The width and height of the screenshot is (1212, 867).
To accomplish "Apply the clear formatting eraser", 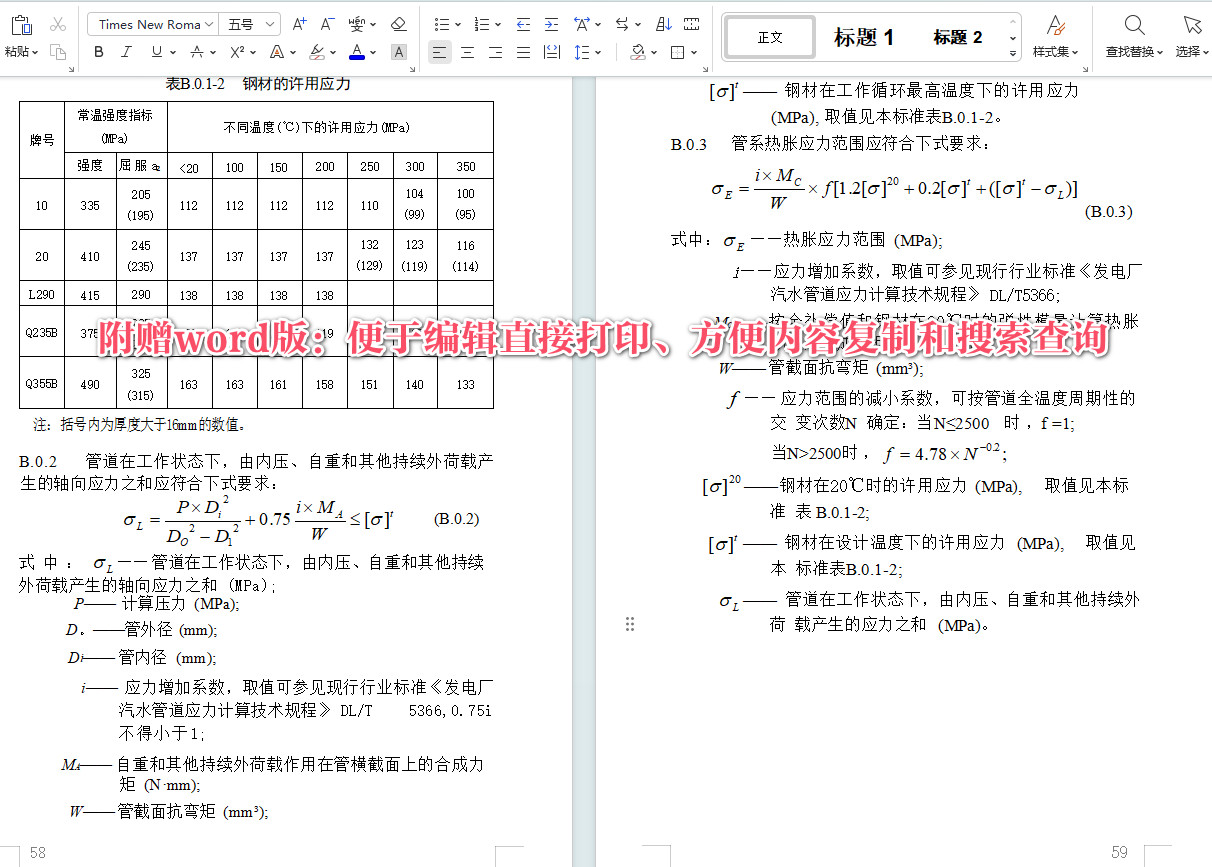I will [x=397, y=24].
